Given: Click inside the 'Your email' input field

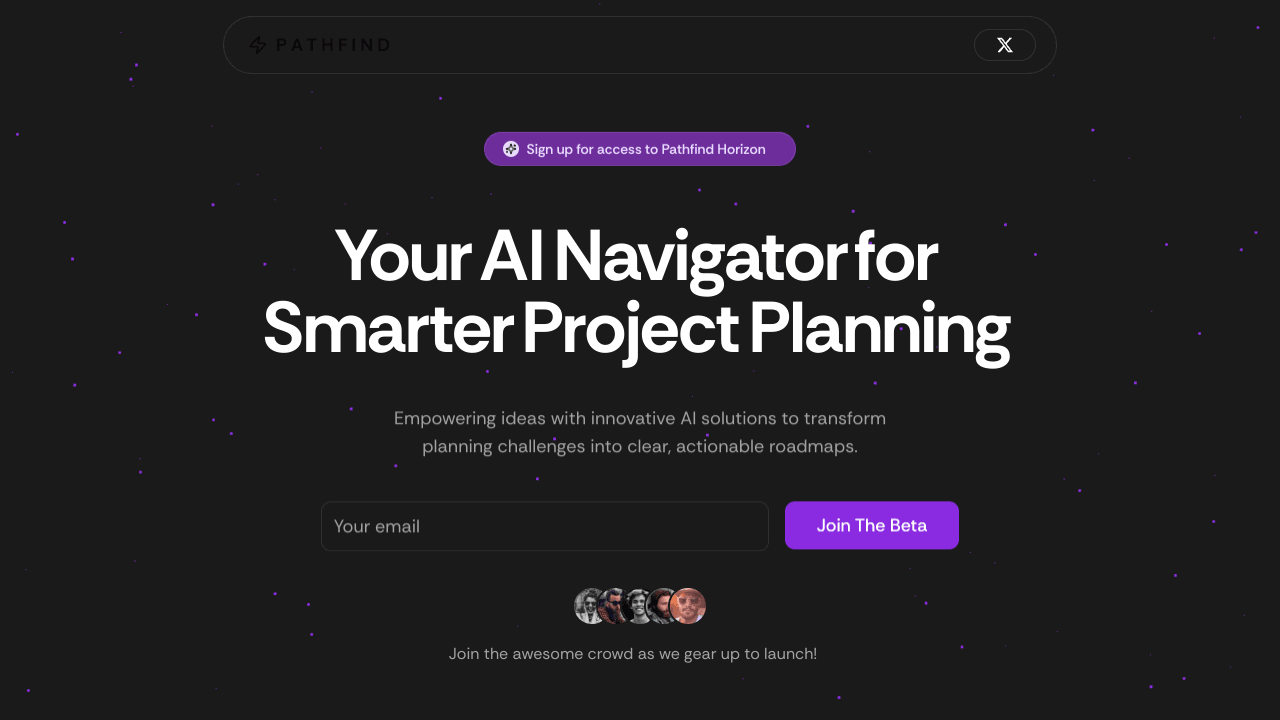Looking at the screenshot, I should tap(544, 525).
